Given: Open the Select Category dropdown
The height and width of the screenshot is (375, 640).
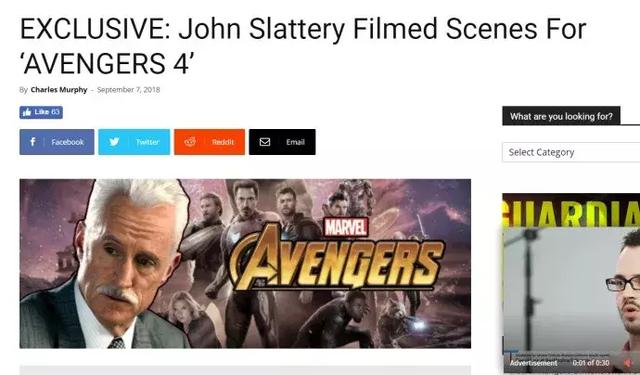Looking at the screenshot, I should (x=571, y=152).
